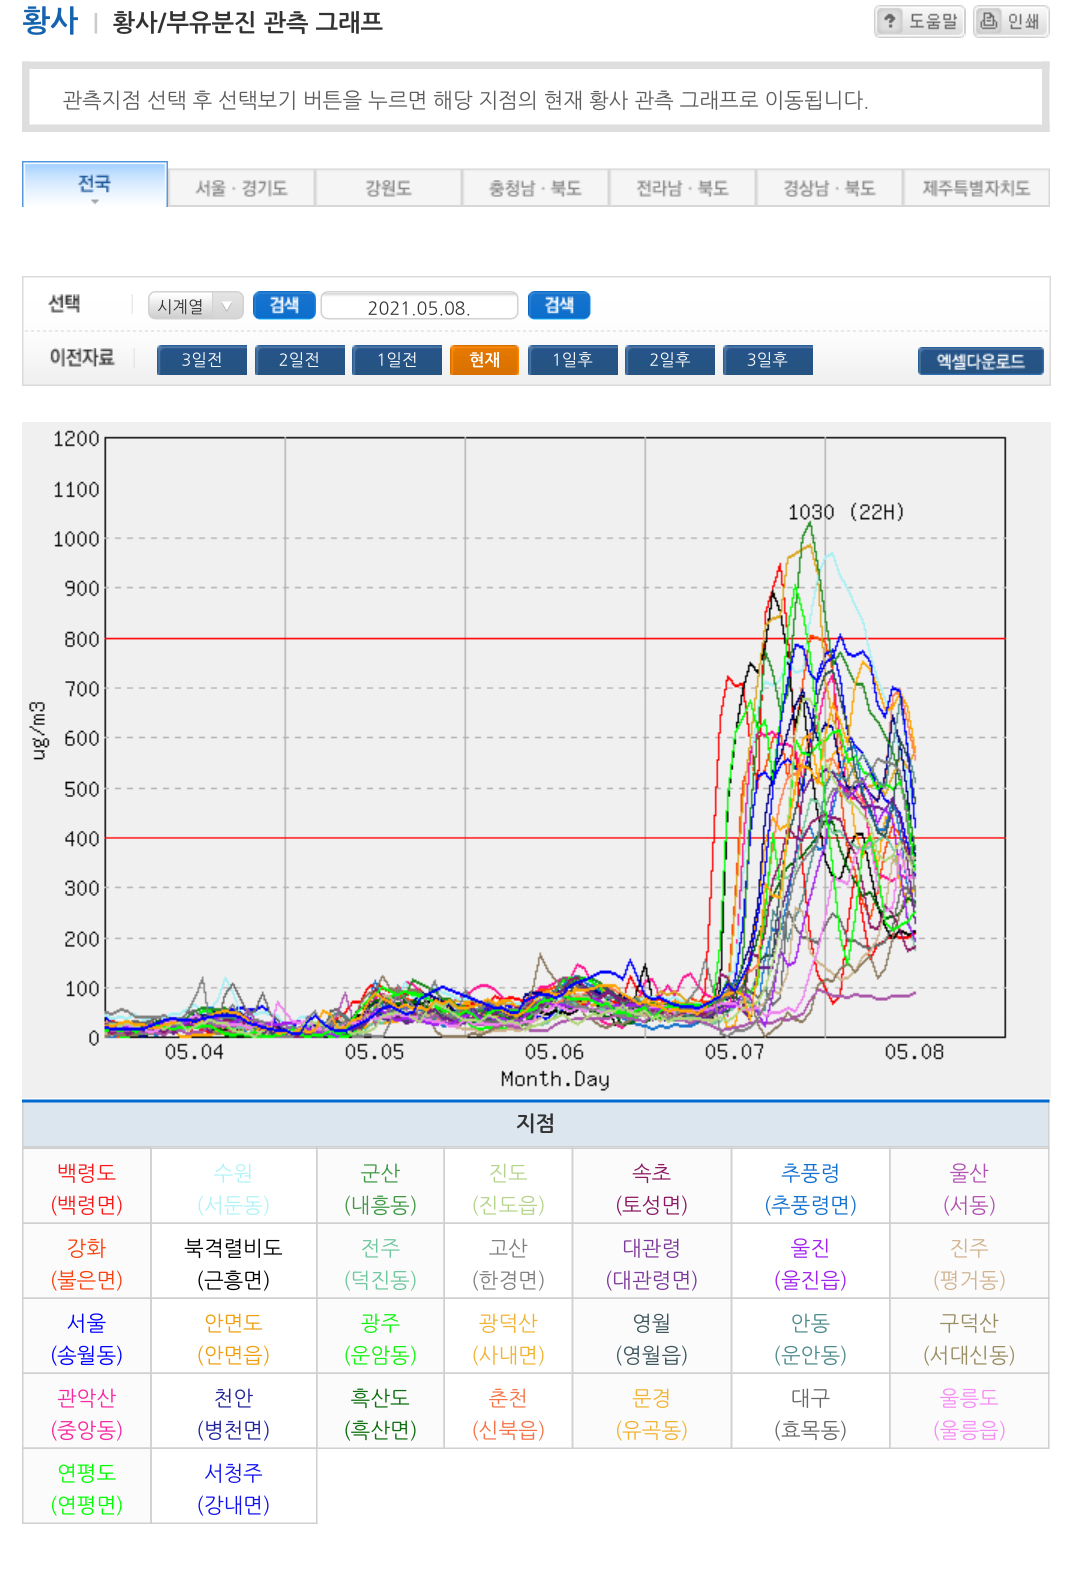This screenshot has height=1575, width=1069.
Task: Select the orange 현재 button
Action: pyautogui.click(x=484, y=360)
